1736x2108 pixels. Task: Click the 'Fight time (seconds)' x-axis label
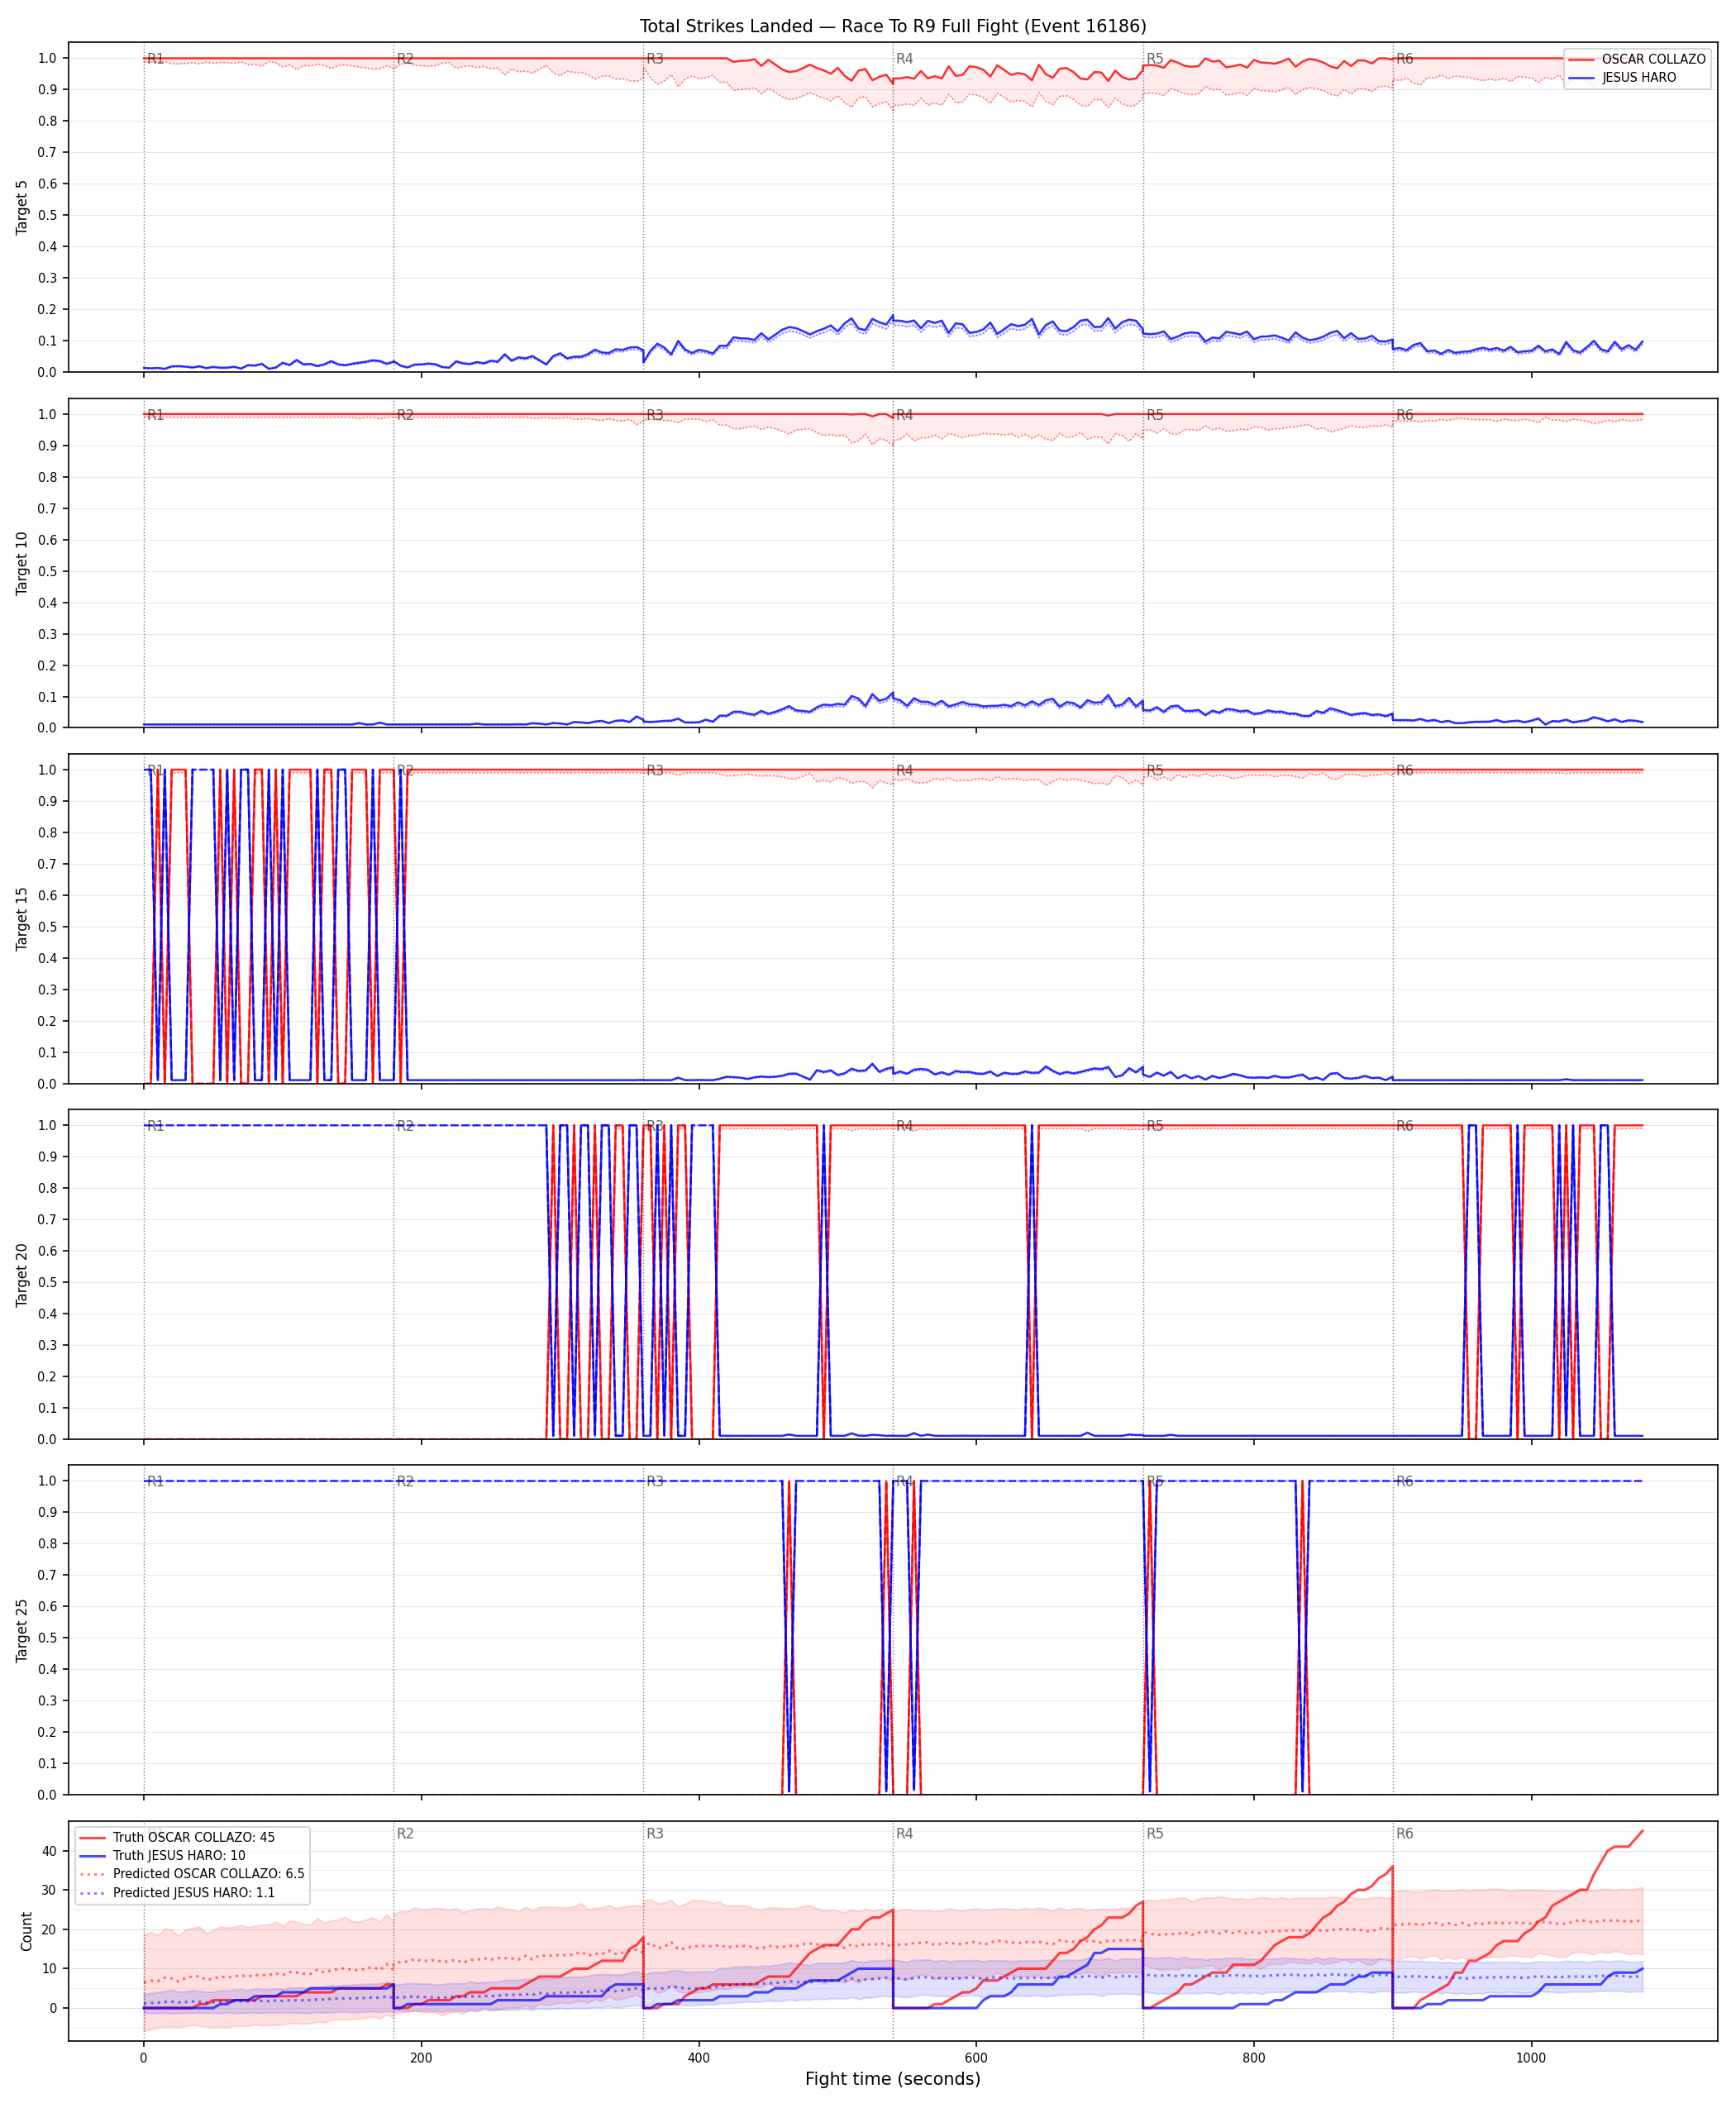pyautogui.click(x=893, y=2078)
